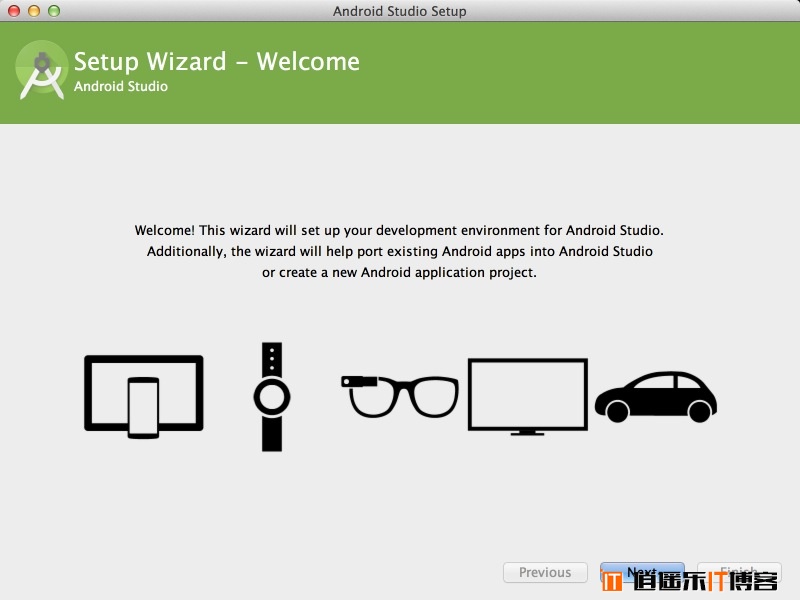Continue with the Next button

[642, 572]
